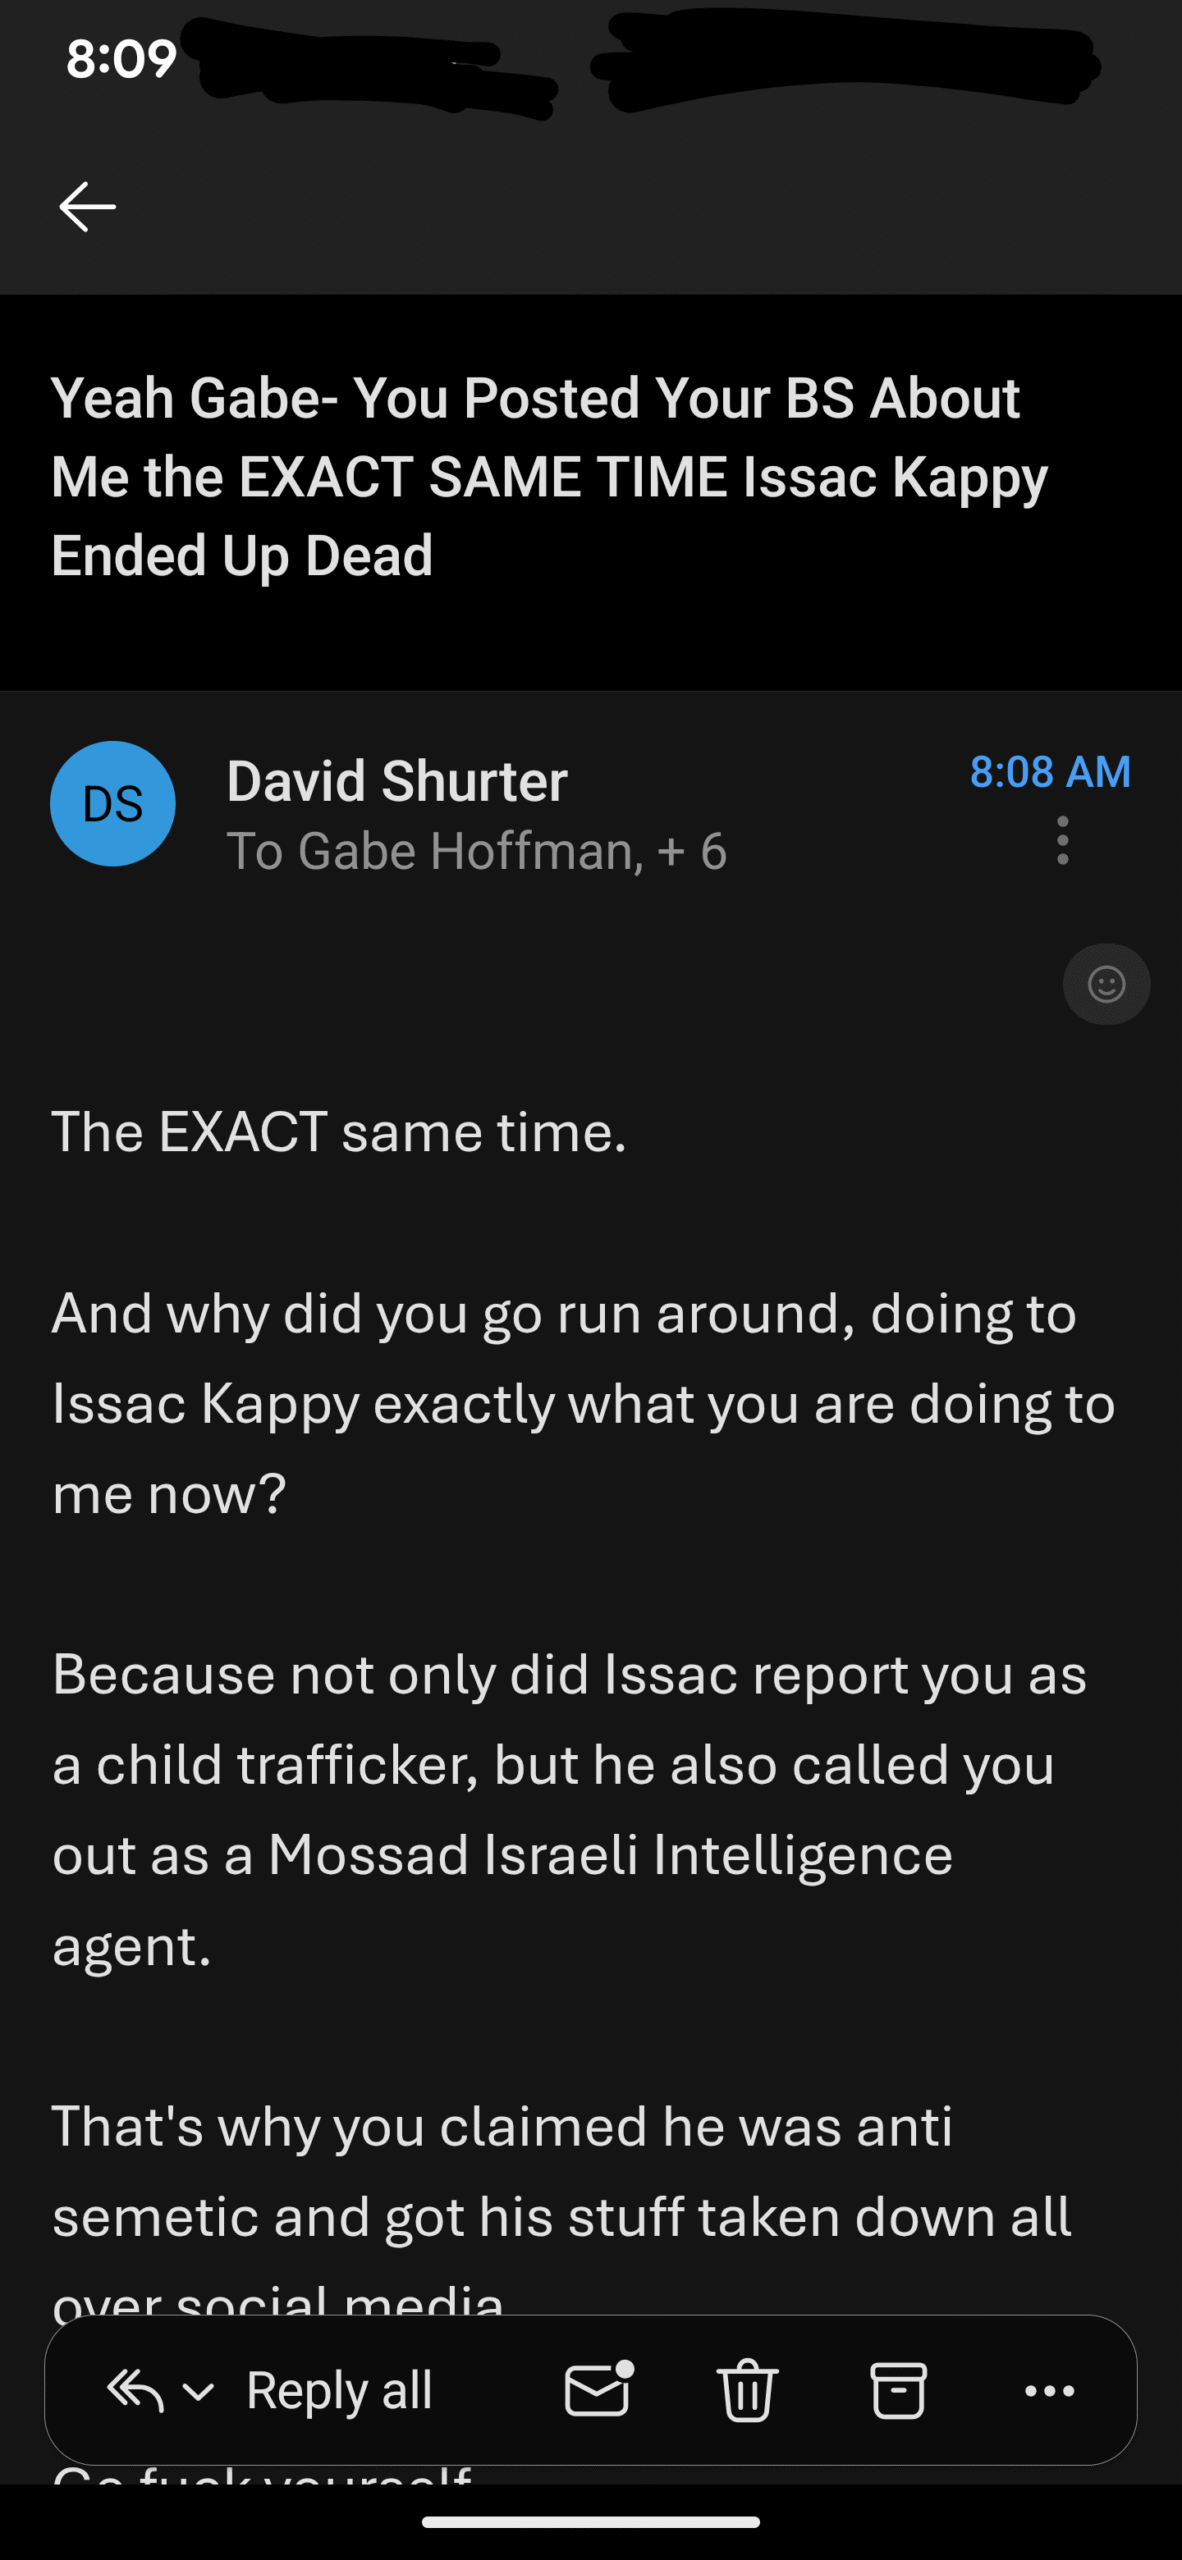This screenshot has width=1182, height=2560.
Task: Archive the email using the box icon
Action: click(x=898, y=2390)
